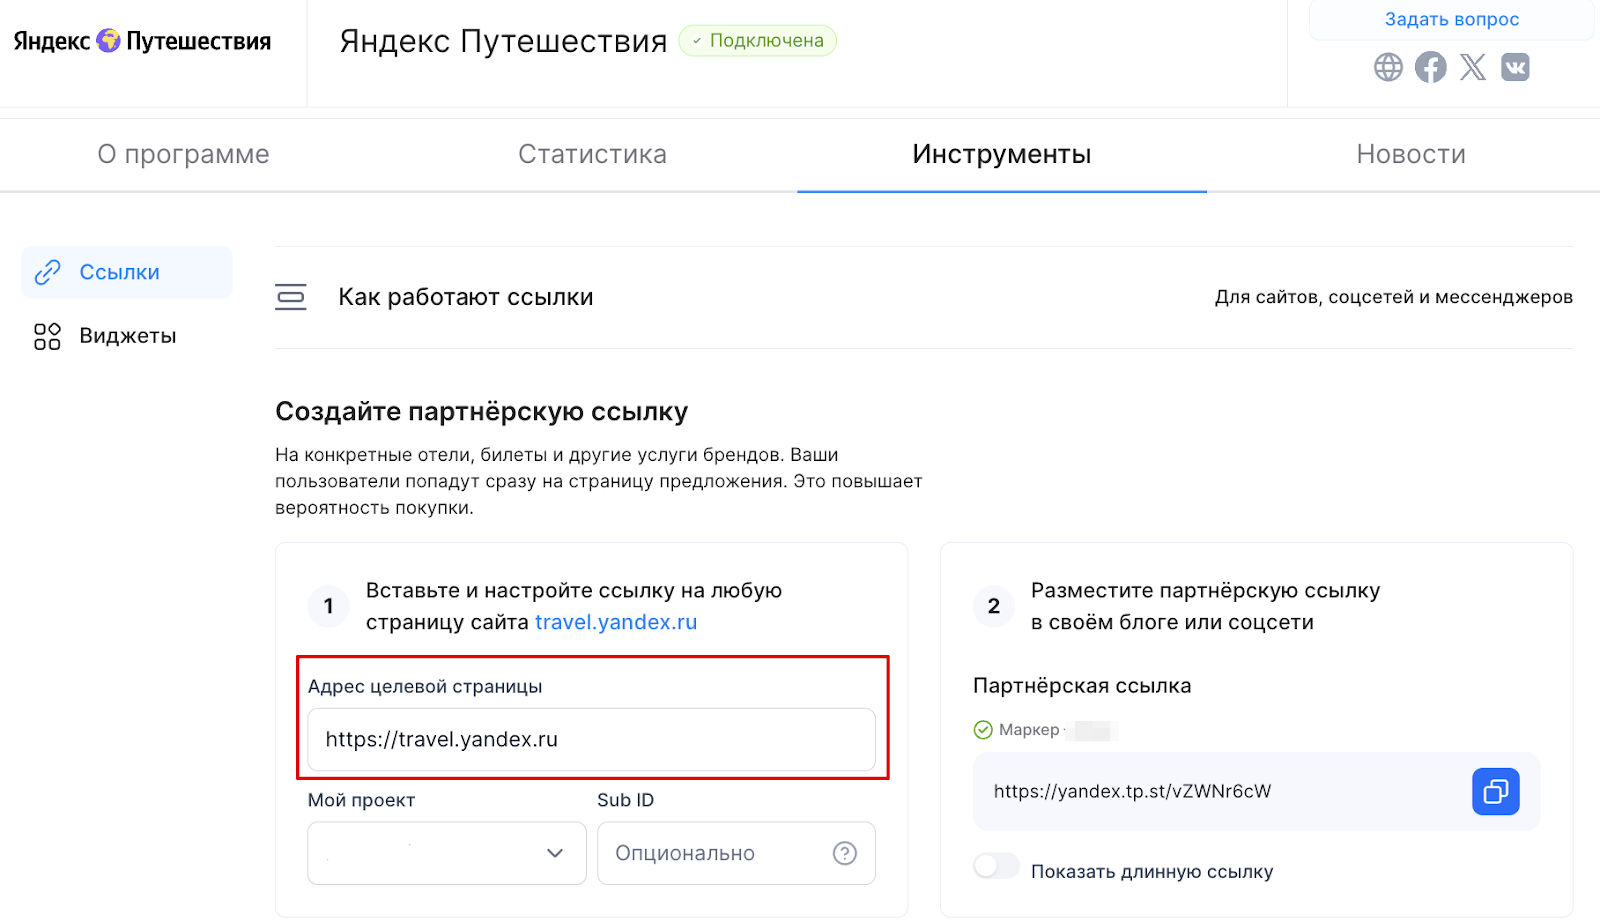Viewport: 1600px width, 922px height.
Task: Copy the partner link with blue copy icon
Action: point(1496,791)
